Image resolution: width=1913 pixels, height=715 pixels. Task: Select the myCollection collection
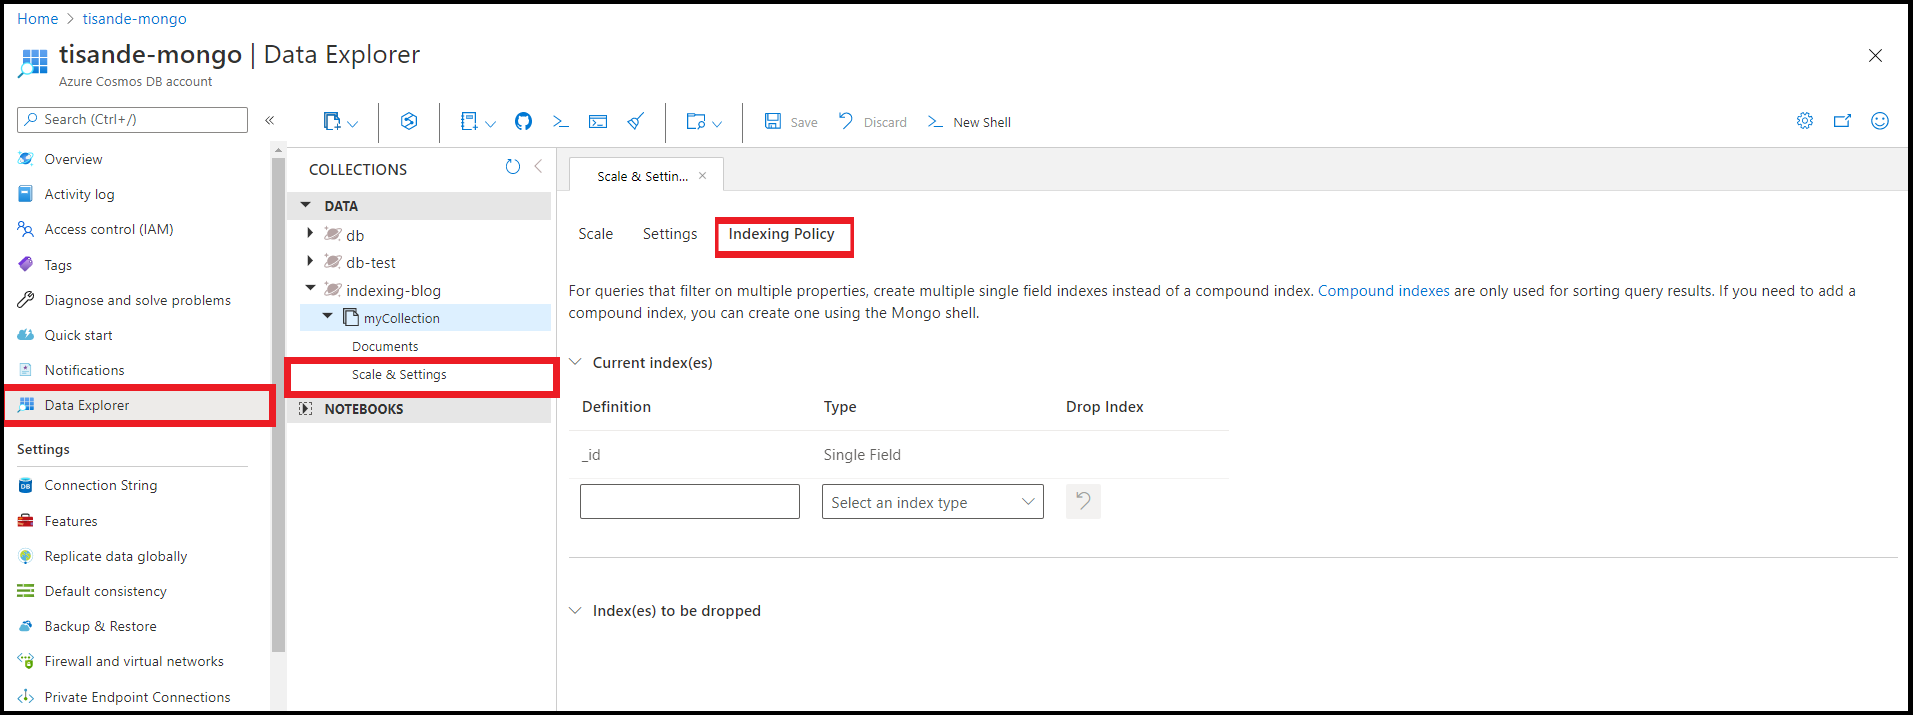[401, 318]
